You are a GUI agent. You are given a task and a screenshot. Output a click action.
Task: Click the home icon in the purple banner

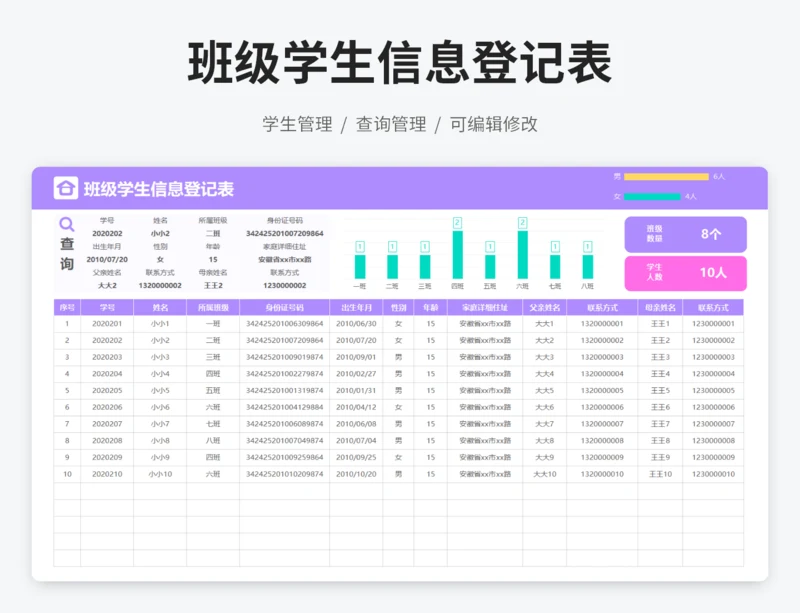66,188
